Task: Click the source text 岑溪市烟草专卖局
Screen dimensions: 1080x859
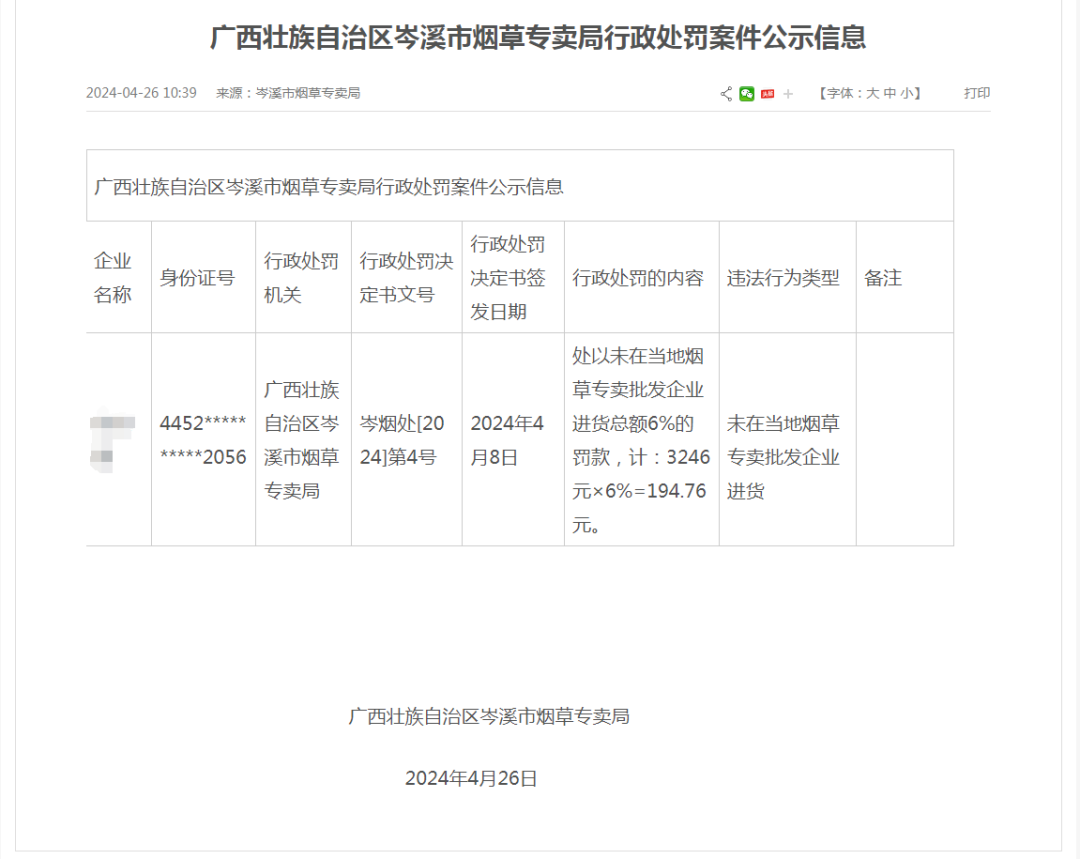Action: pyautogui.click(x=308, y=93)
